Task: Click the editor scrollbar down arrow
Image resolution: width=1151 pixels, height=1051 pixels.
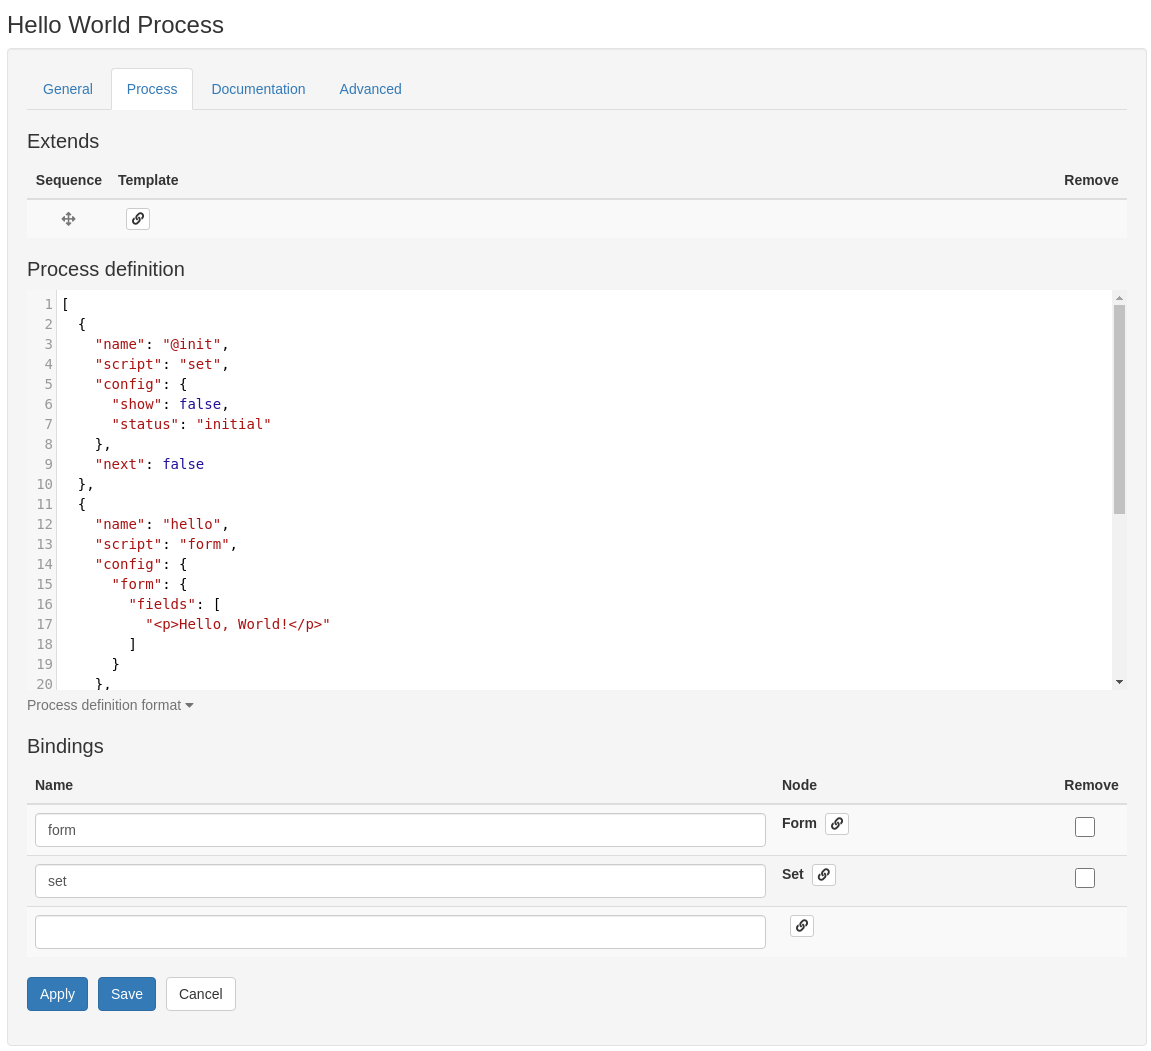Action: (x=1119, y=682)
